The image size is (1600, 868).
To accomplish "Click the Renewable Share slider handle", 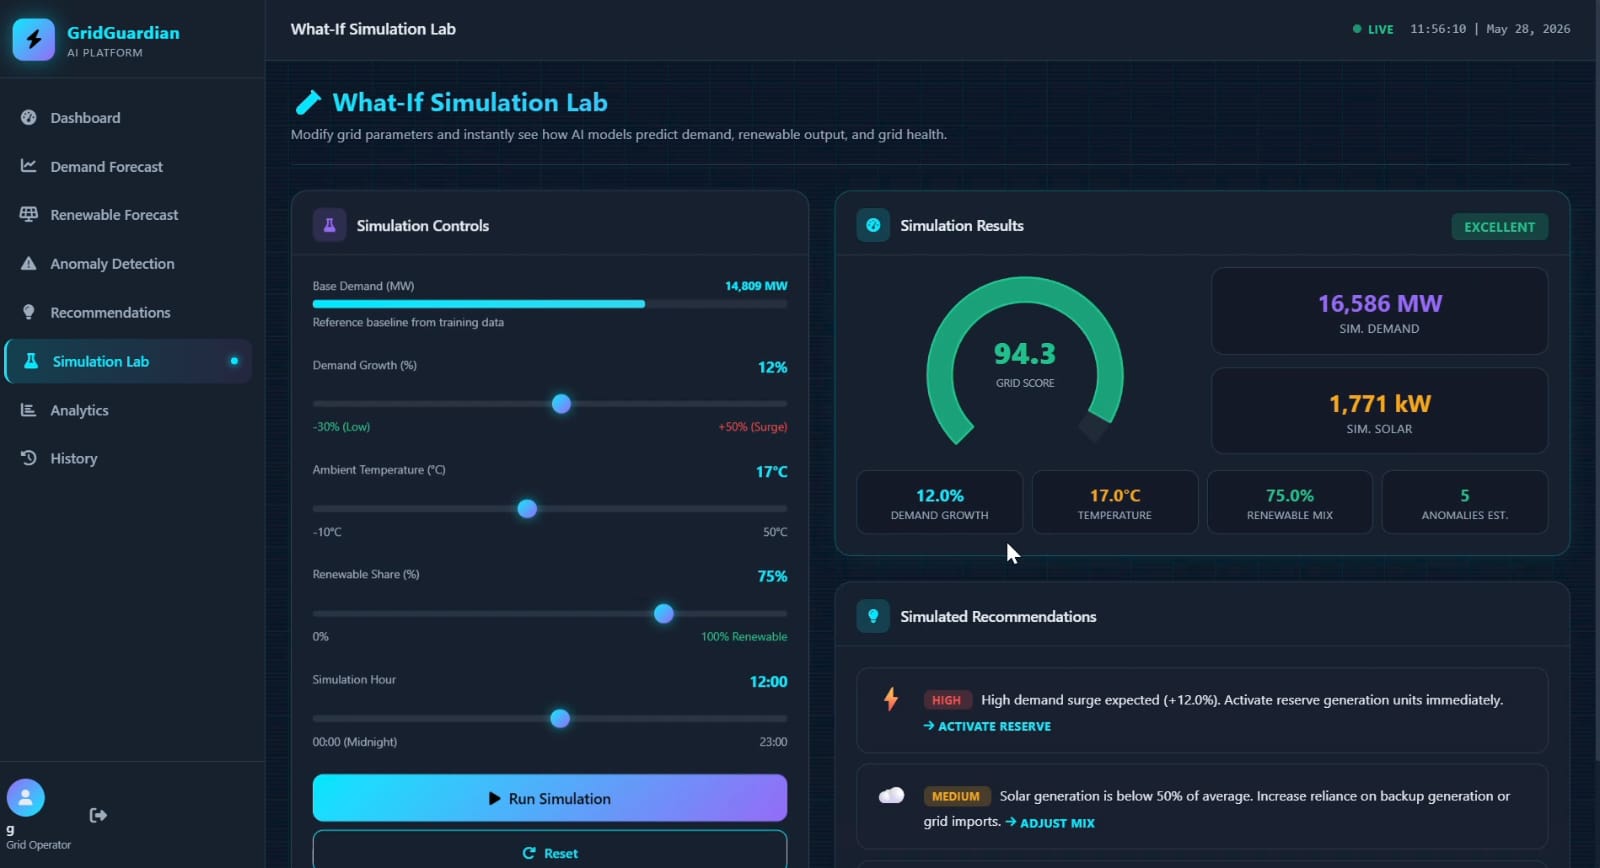I will pos(663,613).
